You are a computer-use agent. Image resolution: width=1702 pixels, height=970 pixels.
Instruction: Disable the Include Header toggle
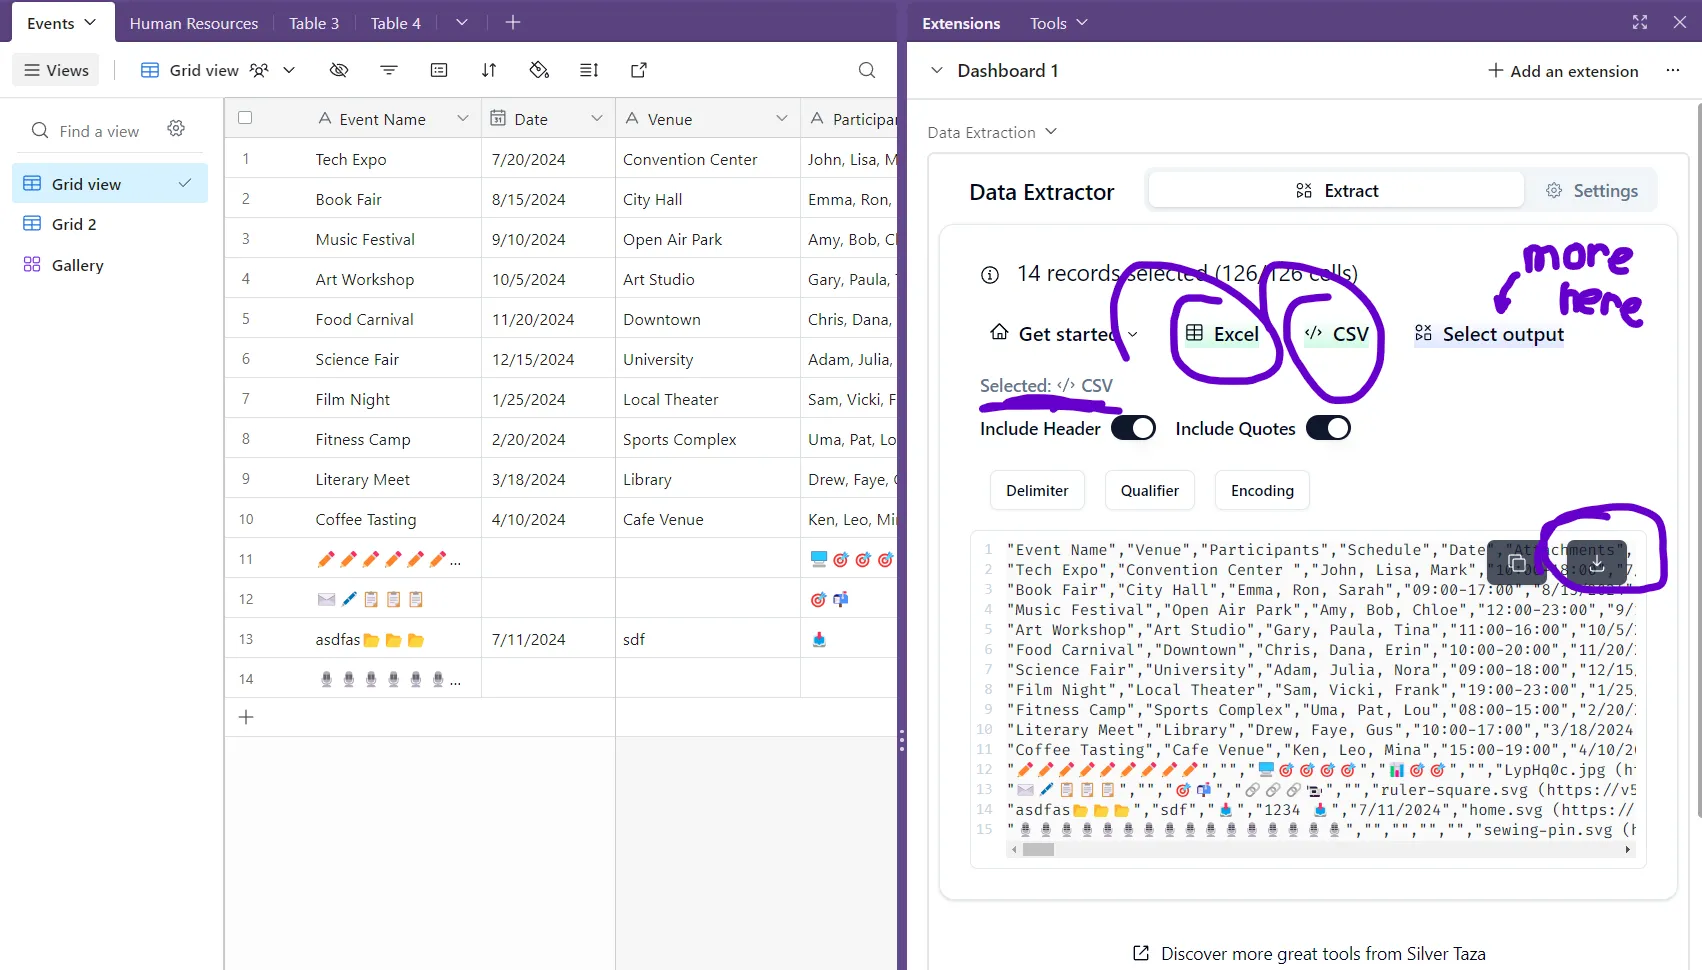[x=1133, y=427]
